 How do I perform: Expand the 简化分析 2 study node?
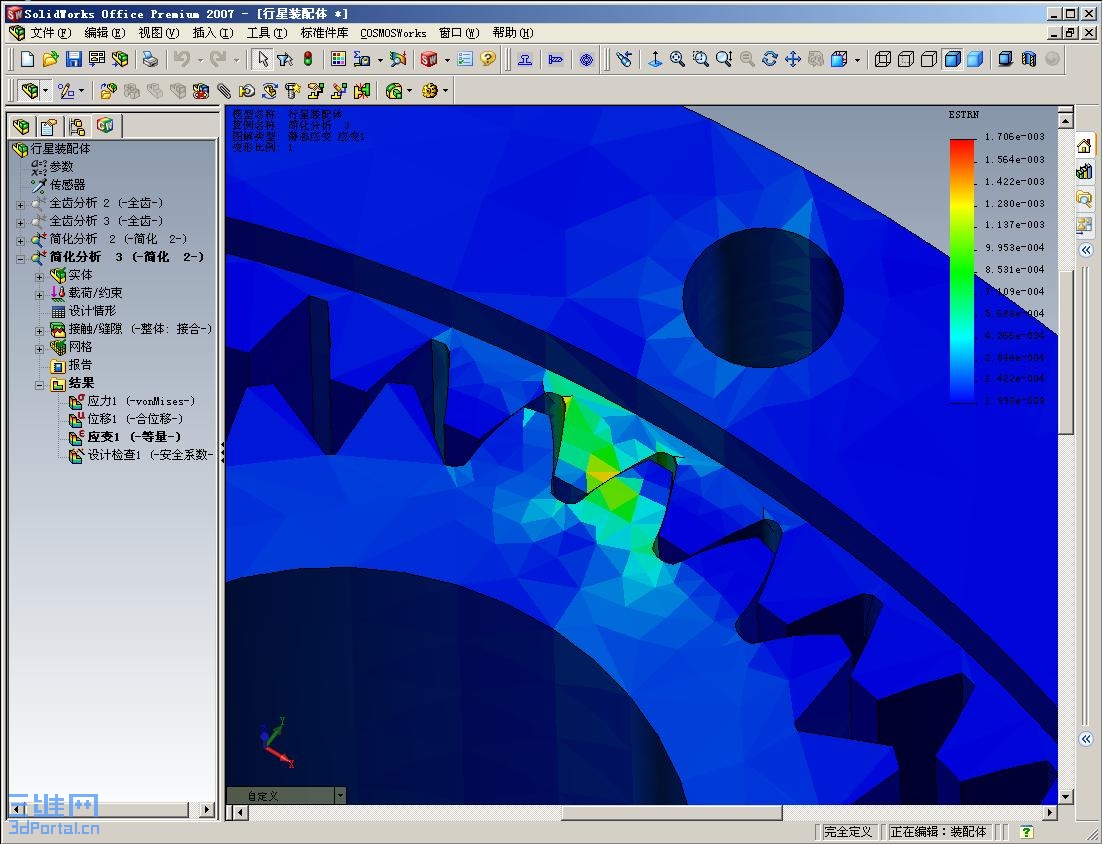click(x=20, y=241)
